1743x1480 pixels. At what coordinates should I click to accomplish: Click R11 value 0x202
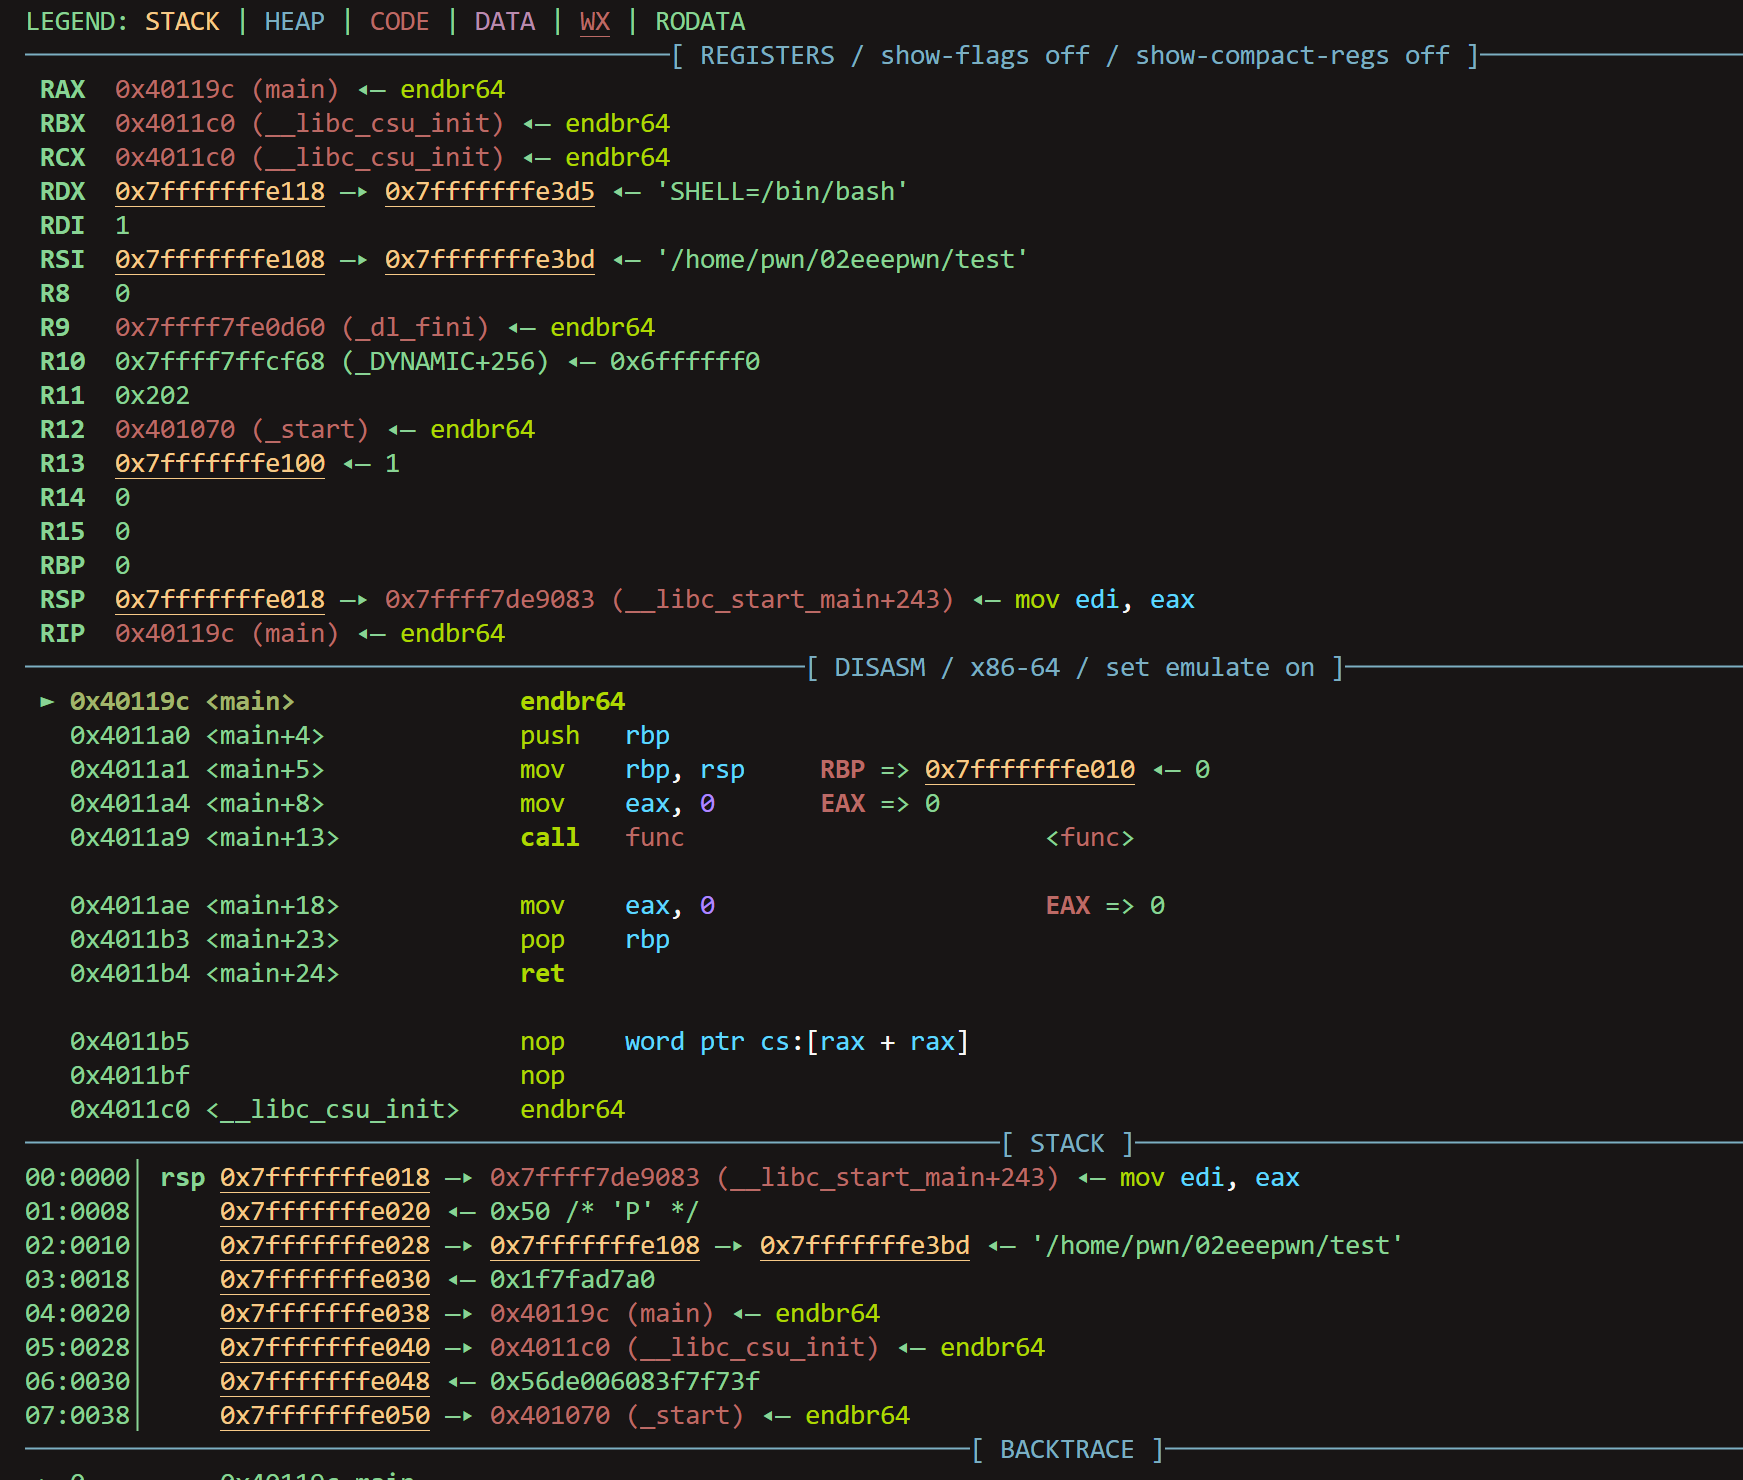coord(152,395)
